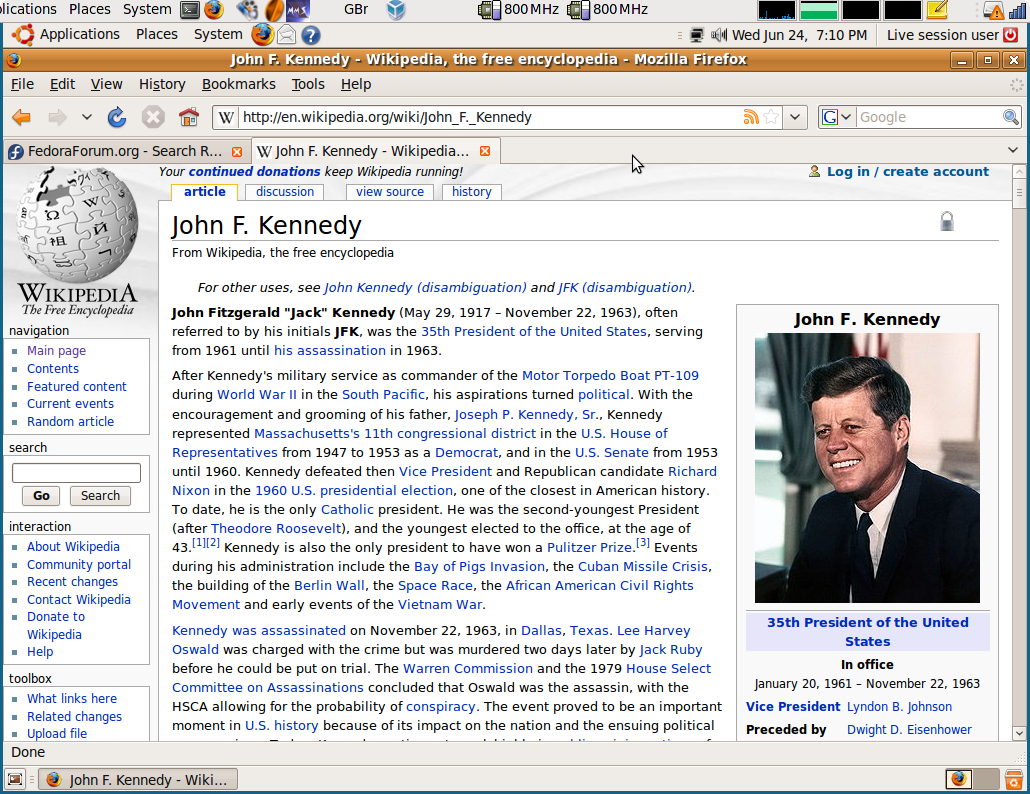Click the warning triangle tray icon
The height and width of the screenshot is (794, 1030).
point(993,11)
